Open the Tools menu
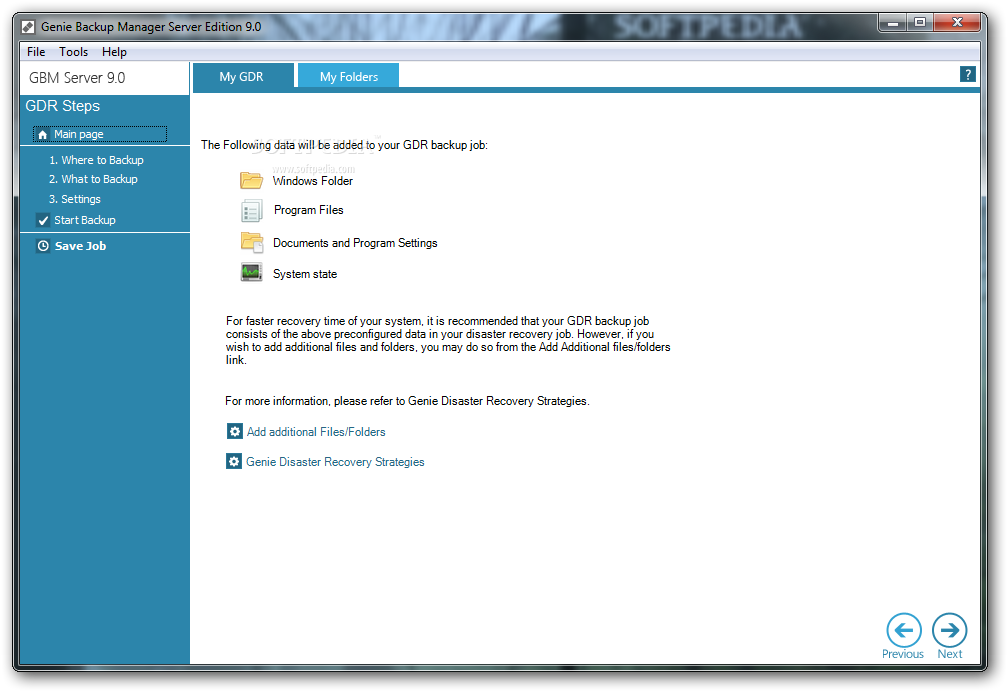 click(73, 51)
